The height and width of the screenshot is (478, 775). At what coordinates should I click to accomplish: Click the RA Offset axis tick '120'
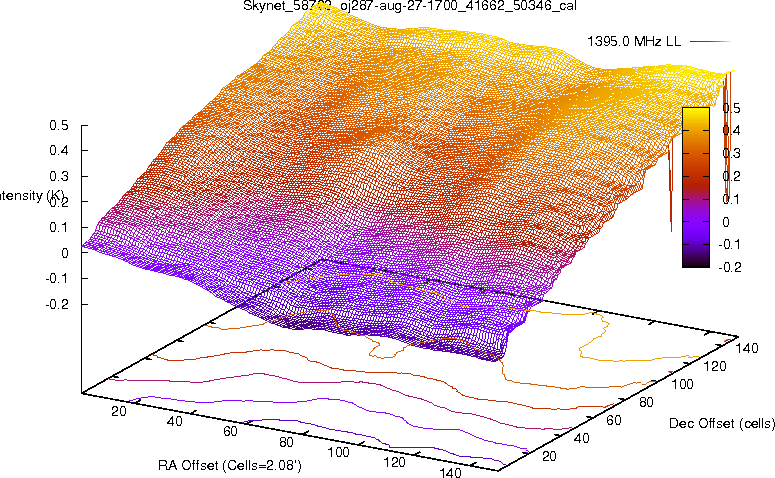click(394, 462)
